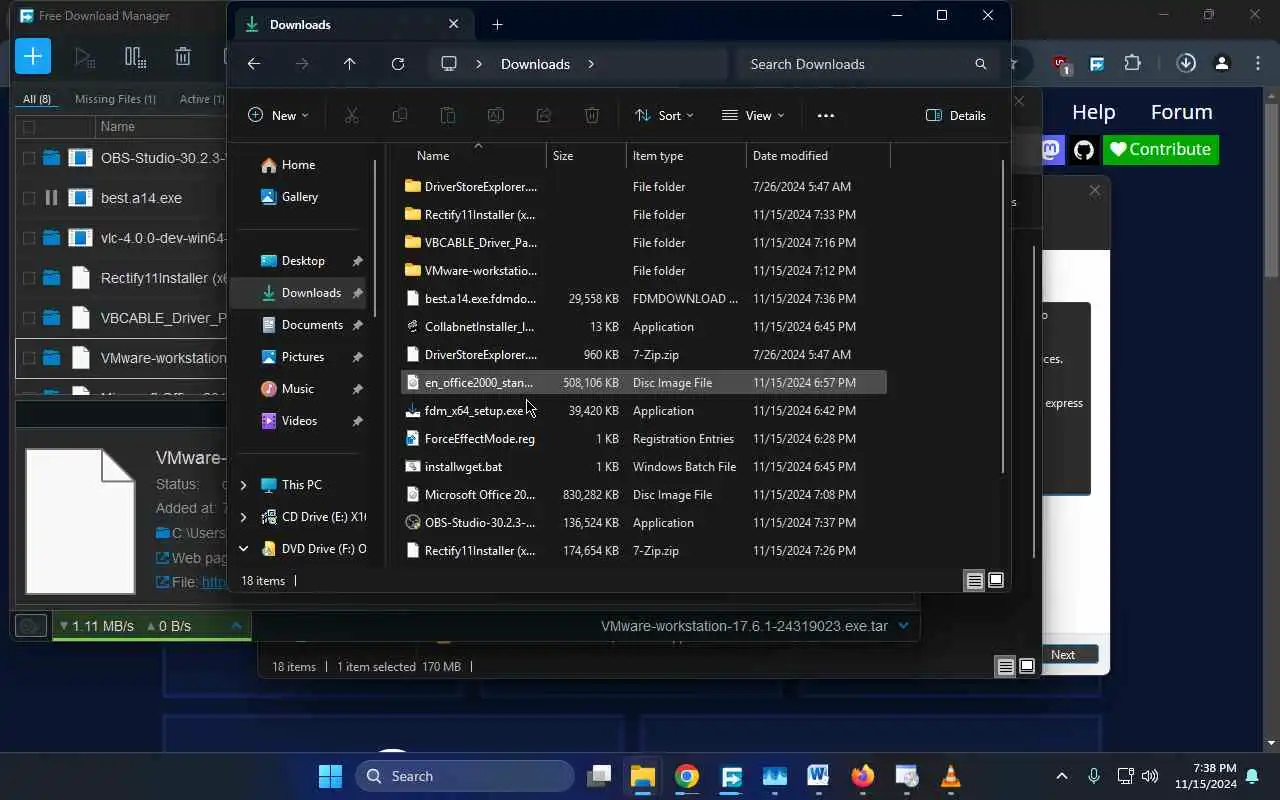Select the Downloads tab in Explorer title bar
The width and height of the screenshot is (1280, 800).
pyautogui.click(x=354, y=24)
